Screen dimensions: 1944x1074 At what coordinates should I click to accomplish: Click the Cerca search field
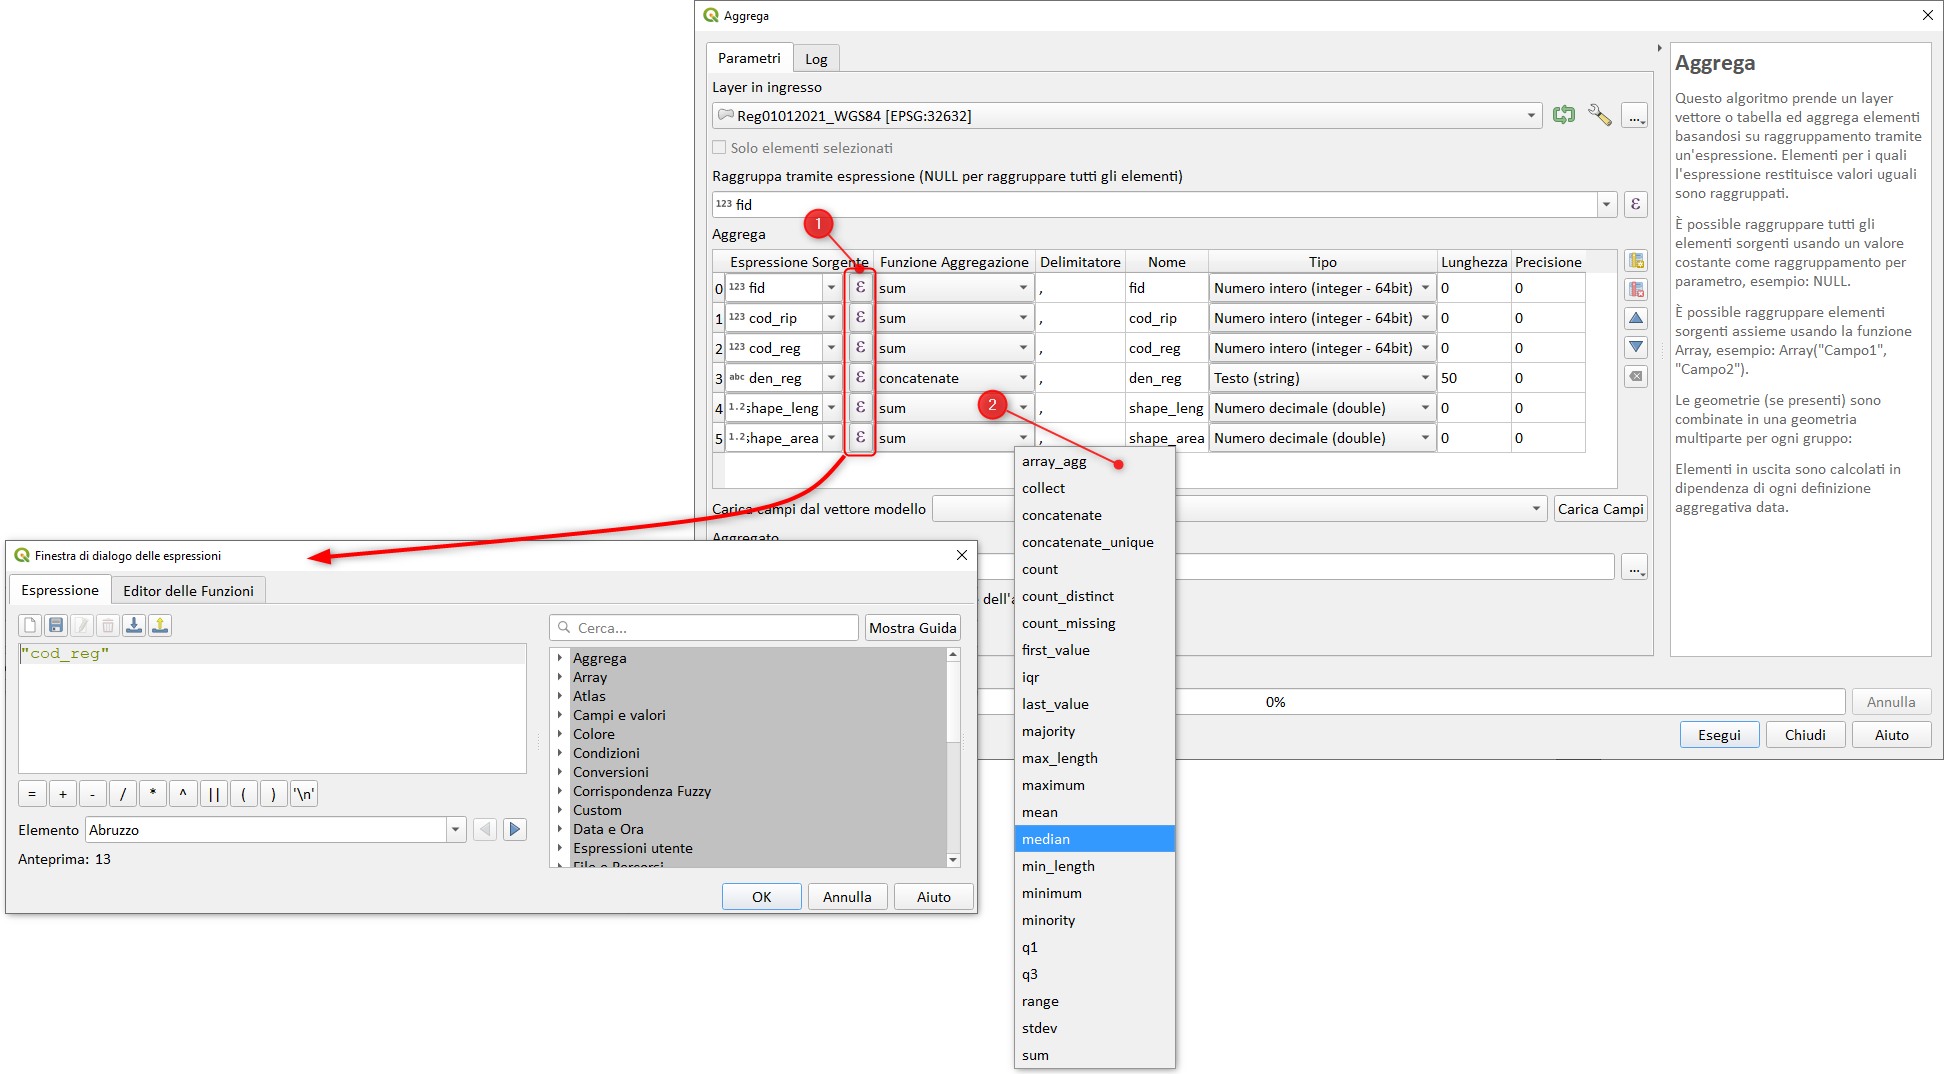click(712, 628)
